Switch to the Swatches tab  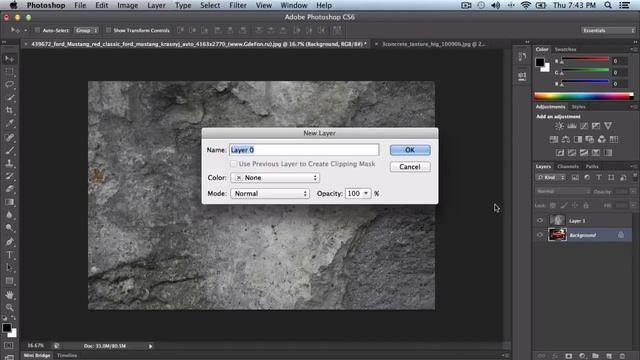[x=565, y=49]
